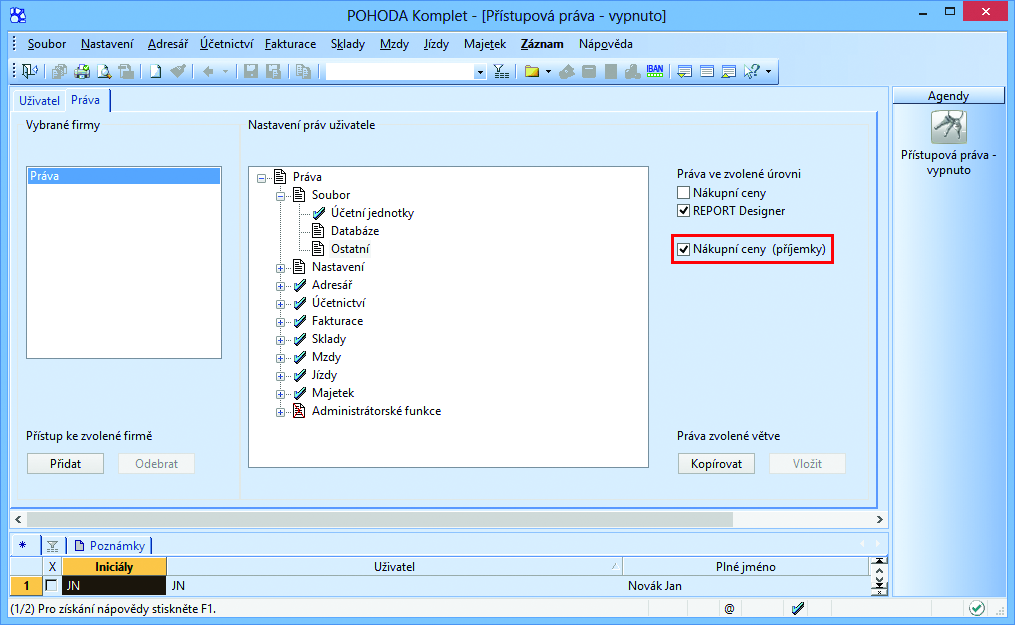Open dropdown arrow next to yellow folder

548,71
